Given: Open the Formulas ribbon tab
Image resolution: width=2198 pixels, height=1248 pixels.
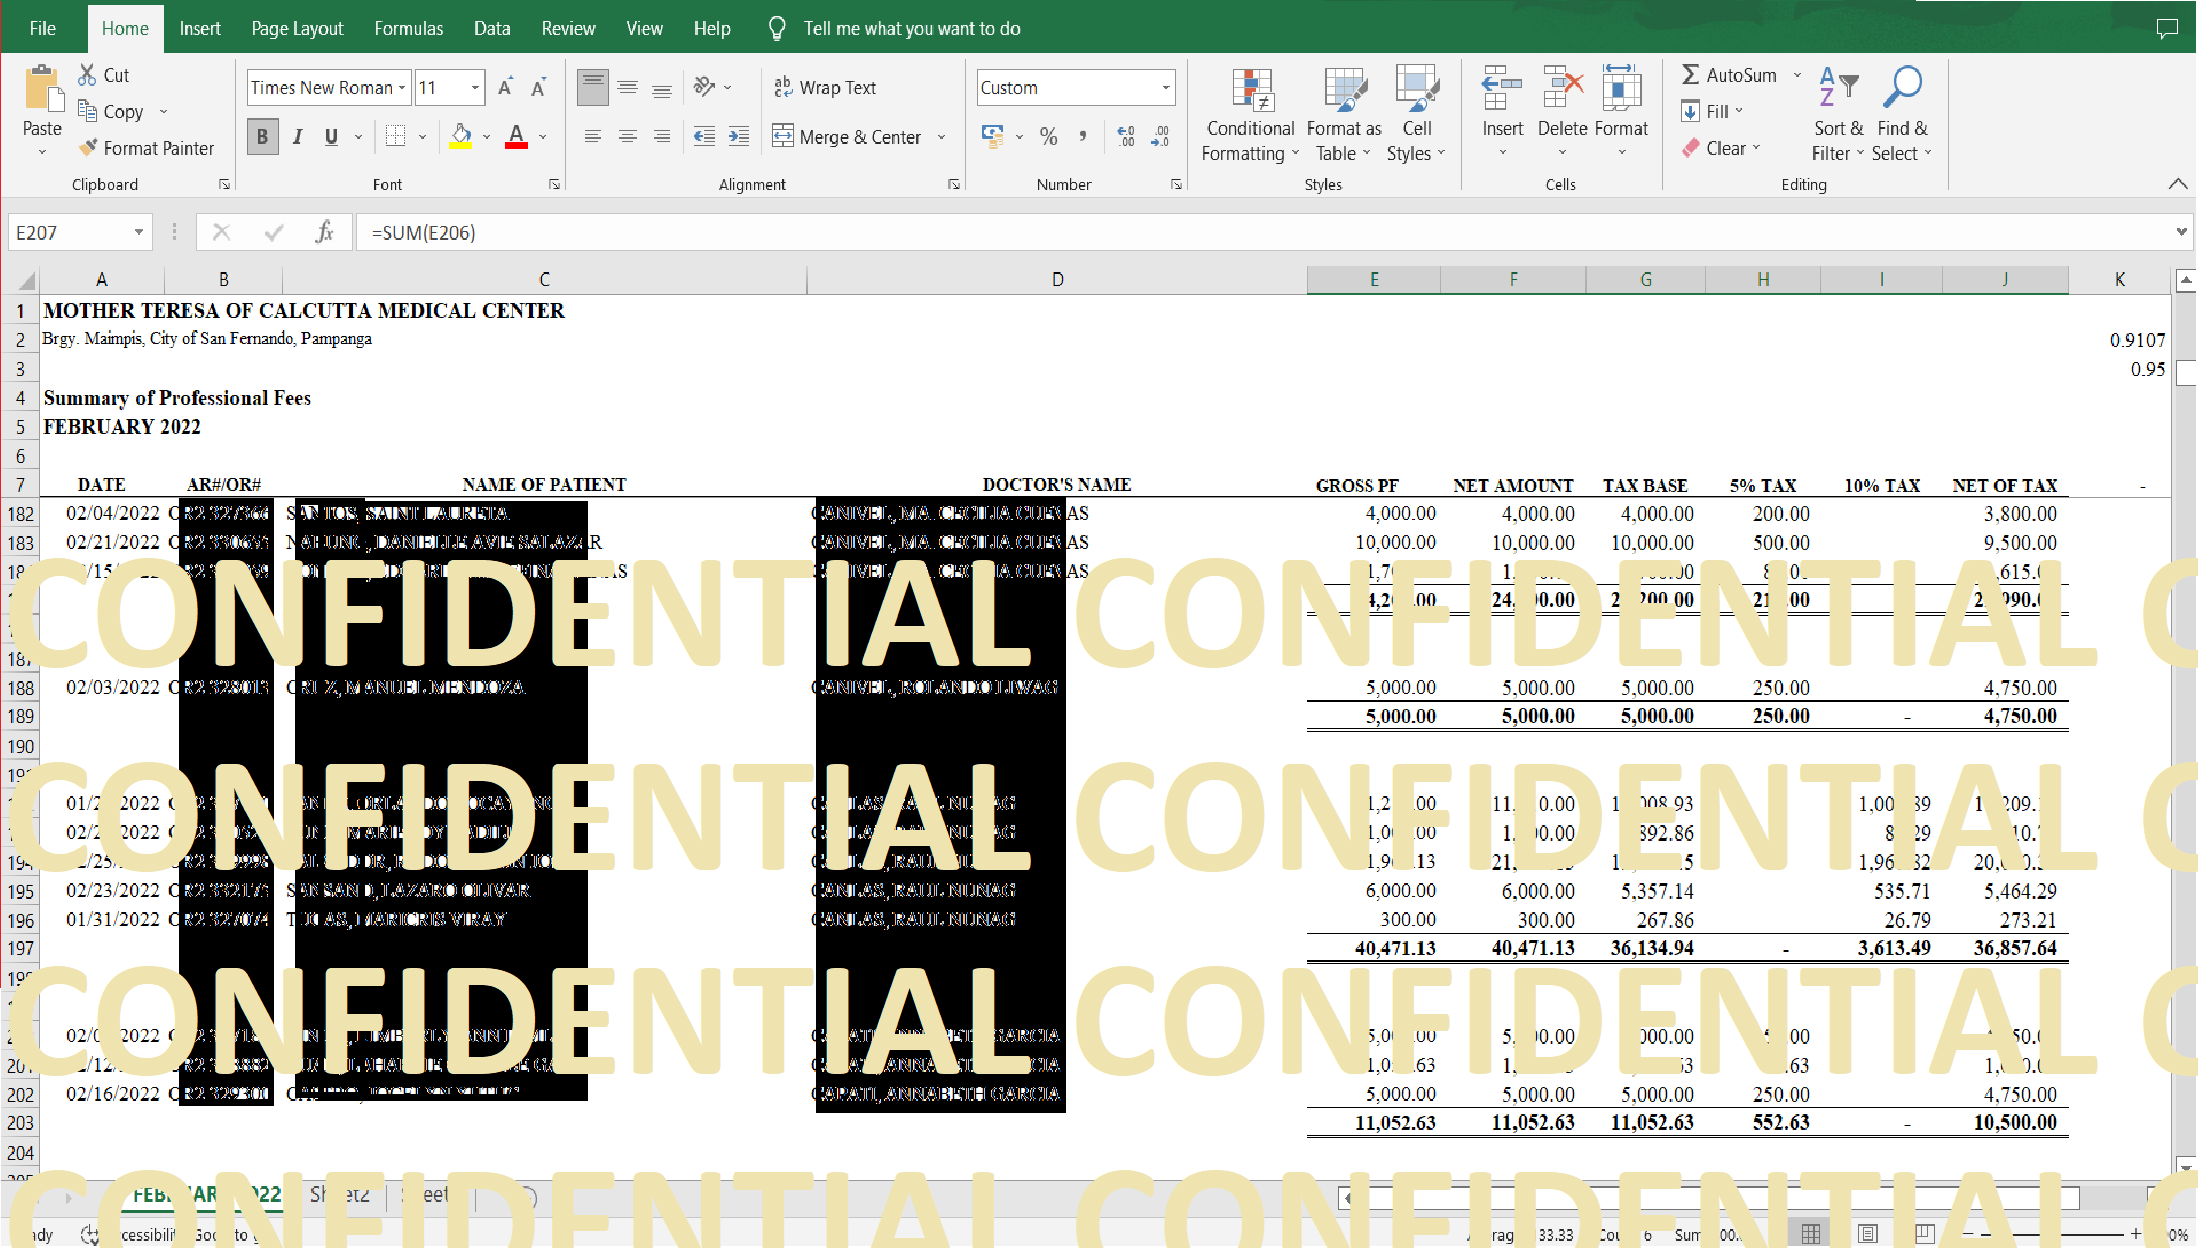Looking at the screenshot, I should 408,28.
